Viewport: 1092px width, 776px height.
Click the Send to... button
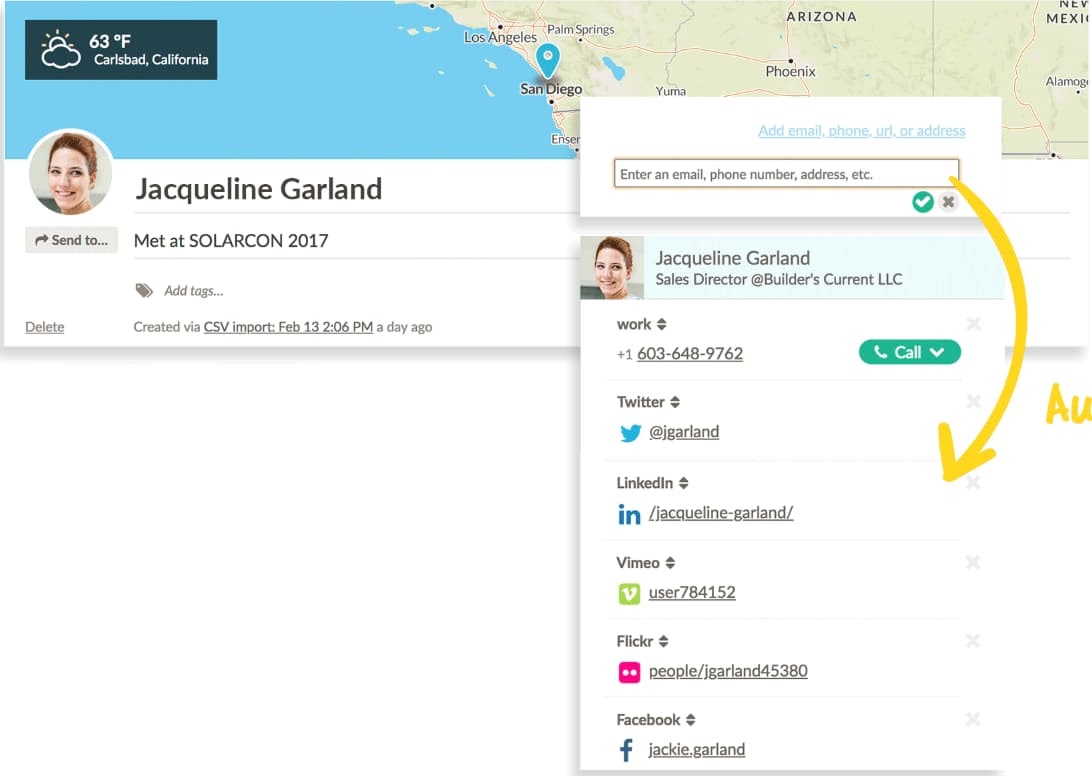pos(72,240)
